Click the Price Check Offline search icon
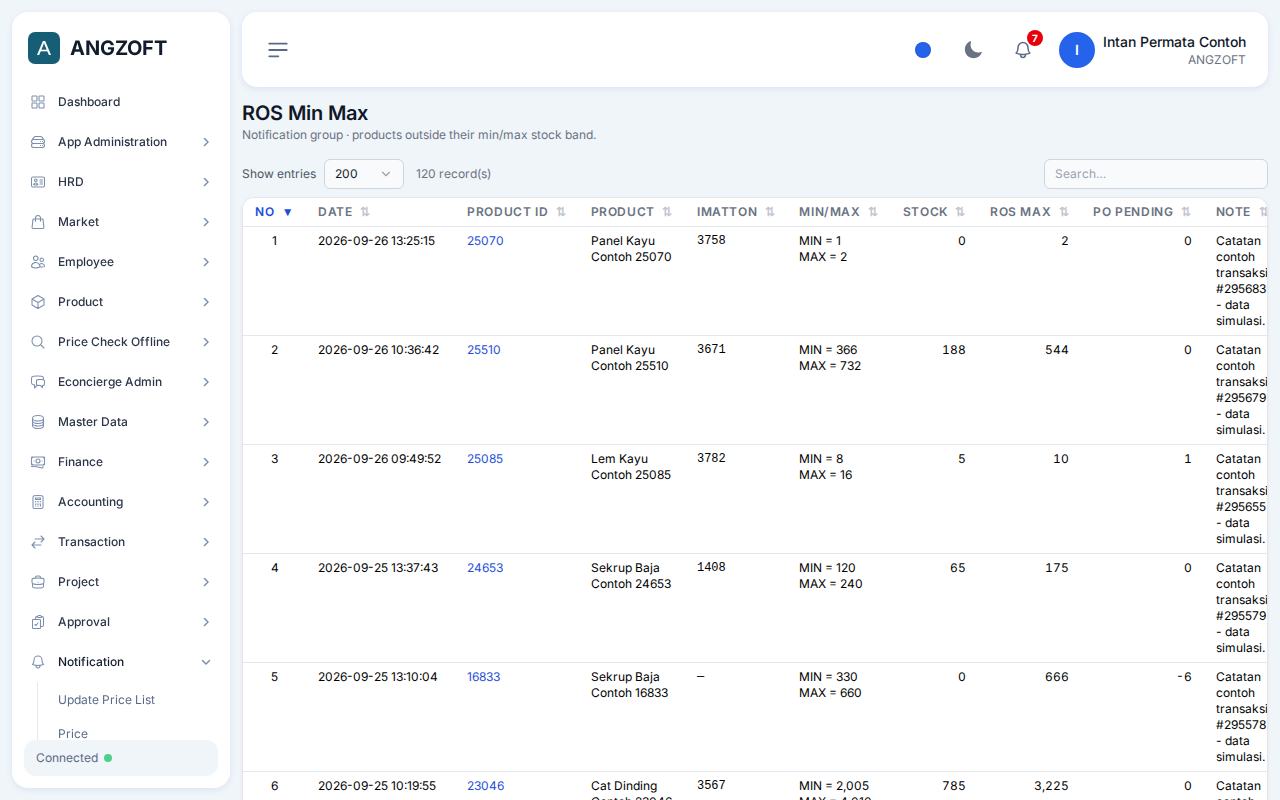This screenshot has width=1280, height=800. click(38, 342)
